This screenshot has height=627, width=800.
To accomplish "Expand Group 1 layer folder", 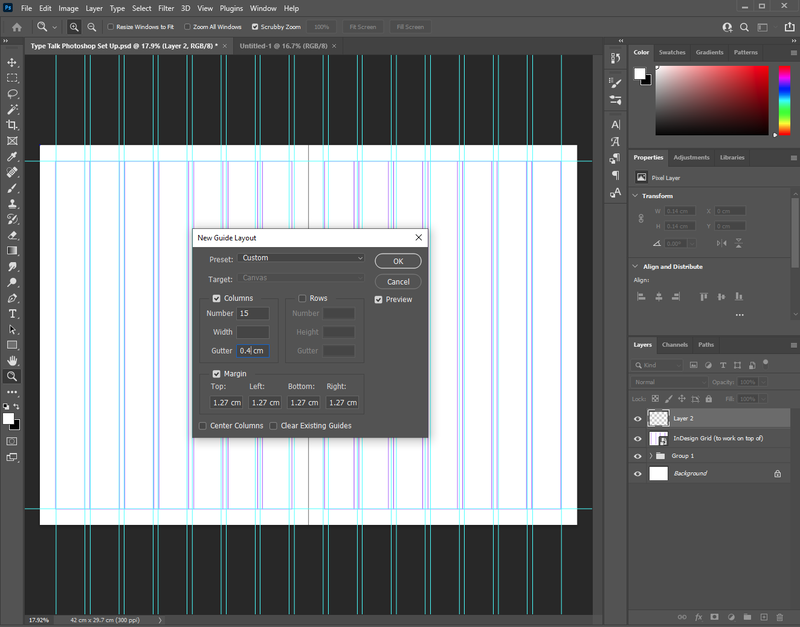I will tap(651, 456).
